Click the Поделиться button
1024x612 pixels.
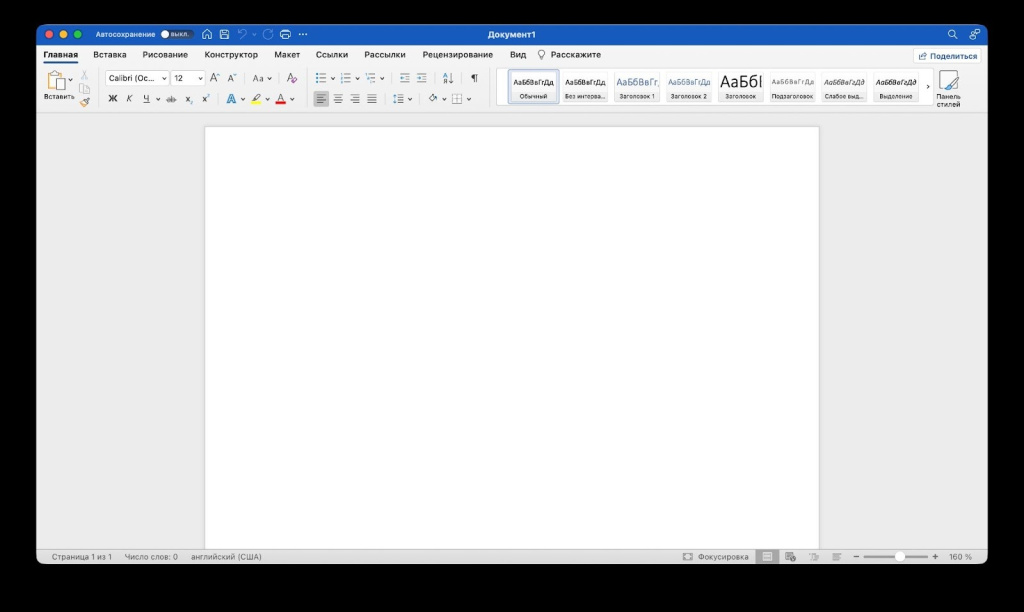click(947, 56)
